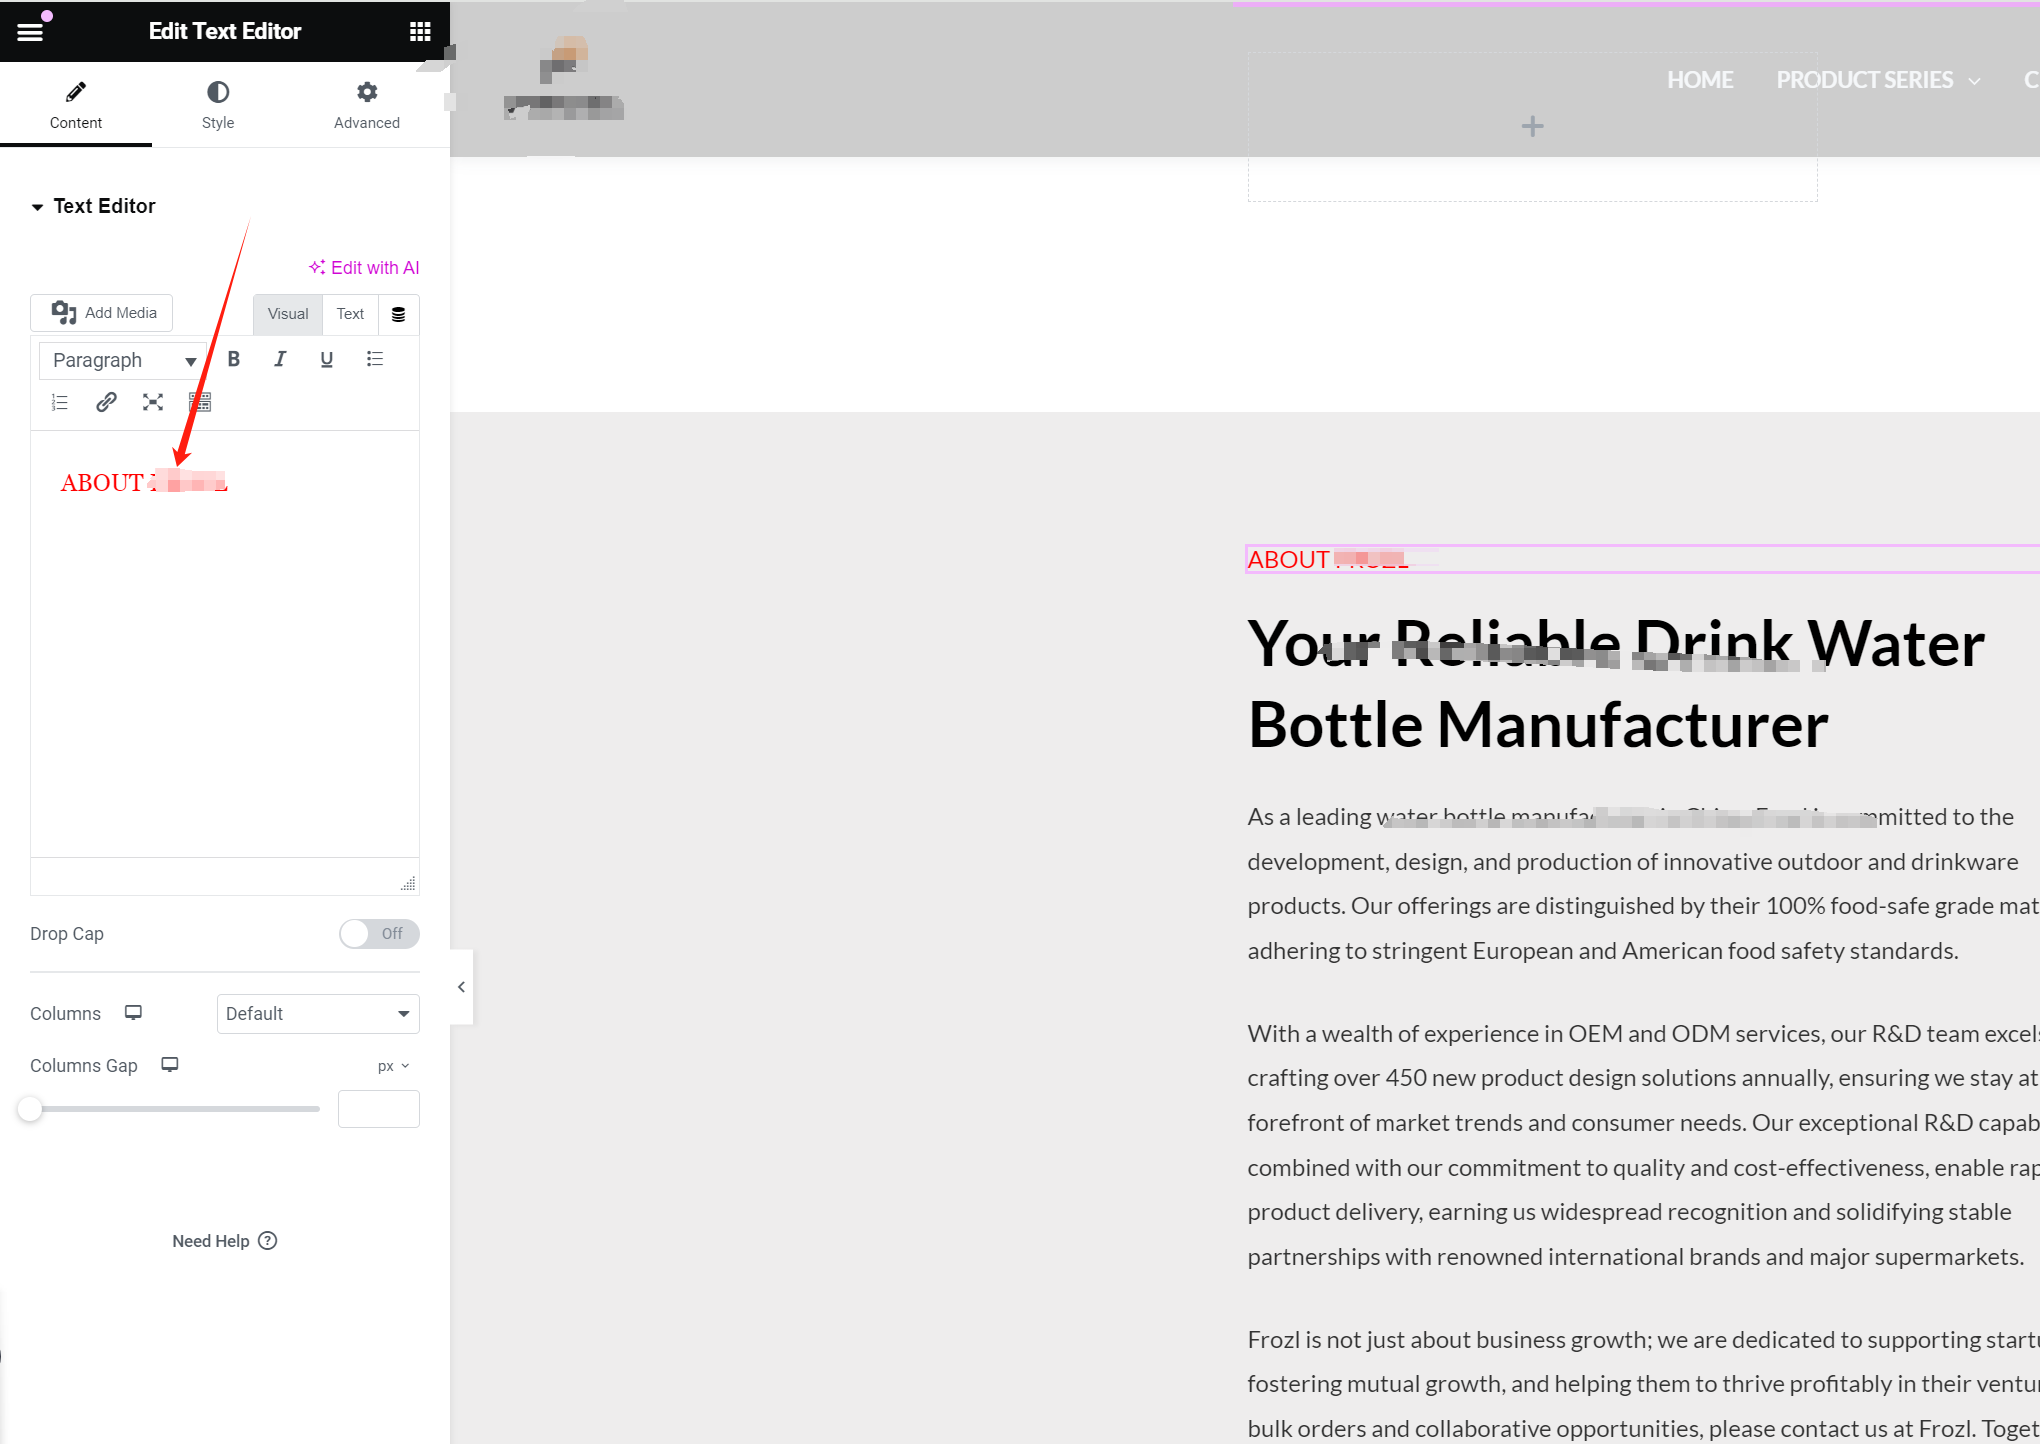Click the Bold formatting icon
The image size is (2040, 1444).
233,361
